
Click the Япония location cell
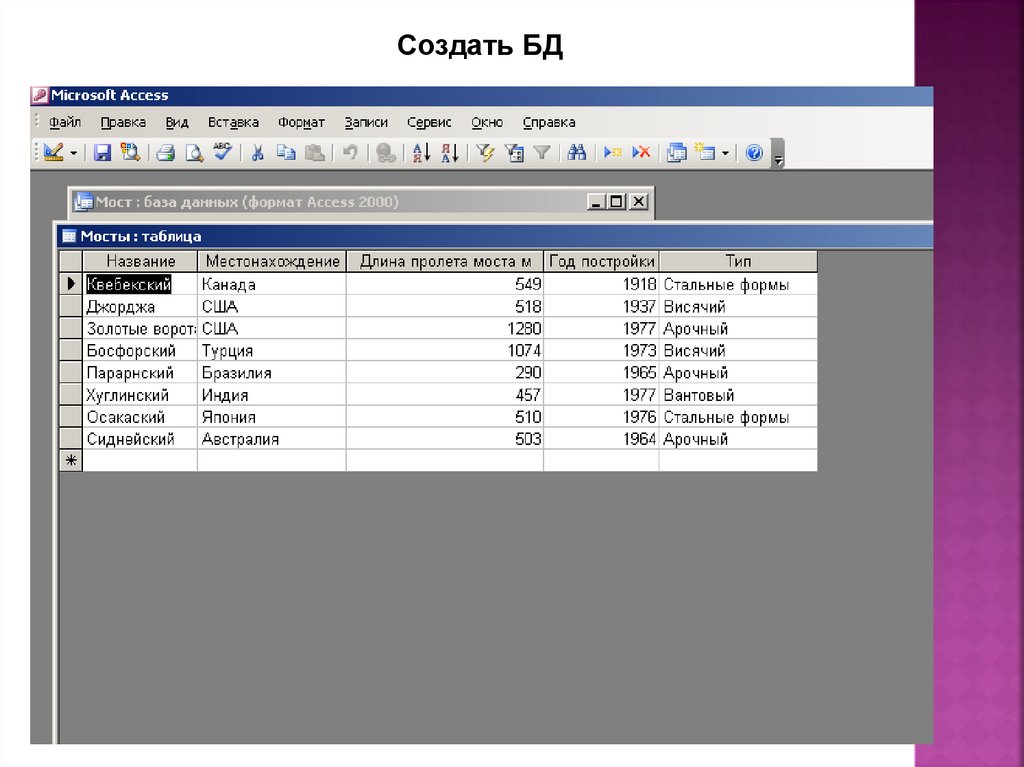click(272, 417)
